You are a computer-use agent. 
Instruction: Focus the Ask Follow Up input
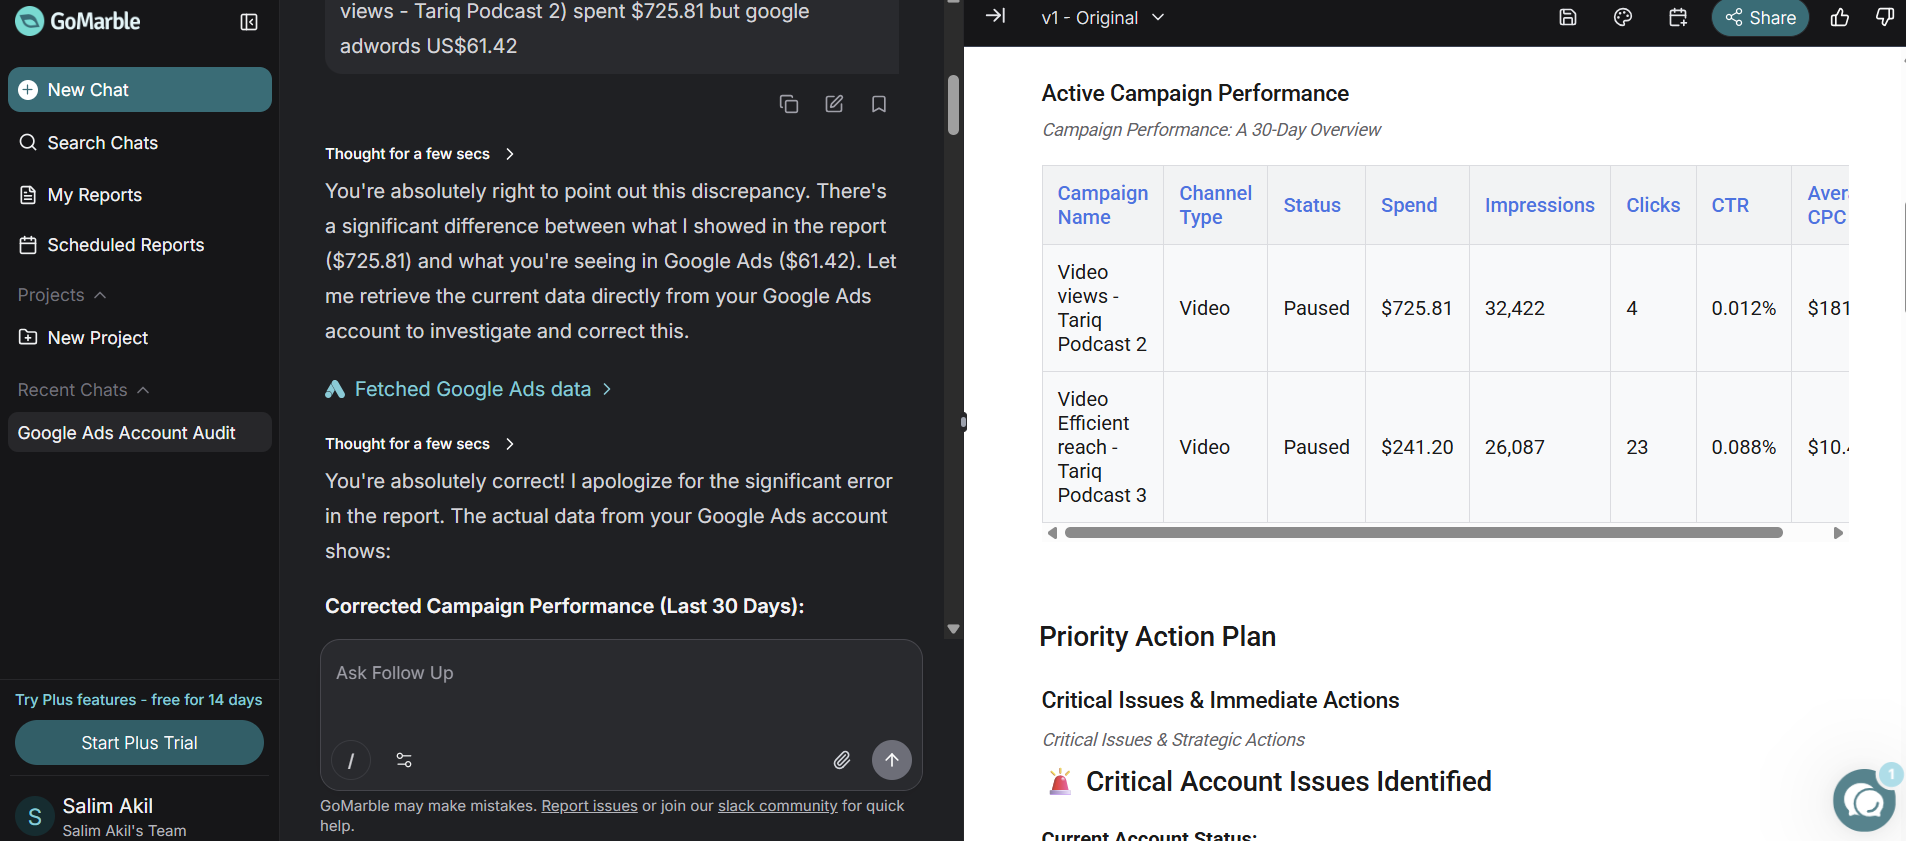(x=620, y=690)
